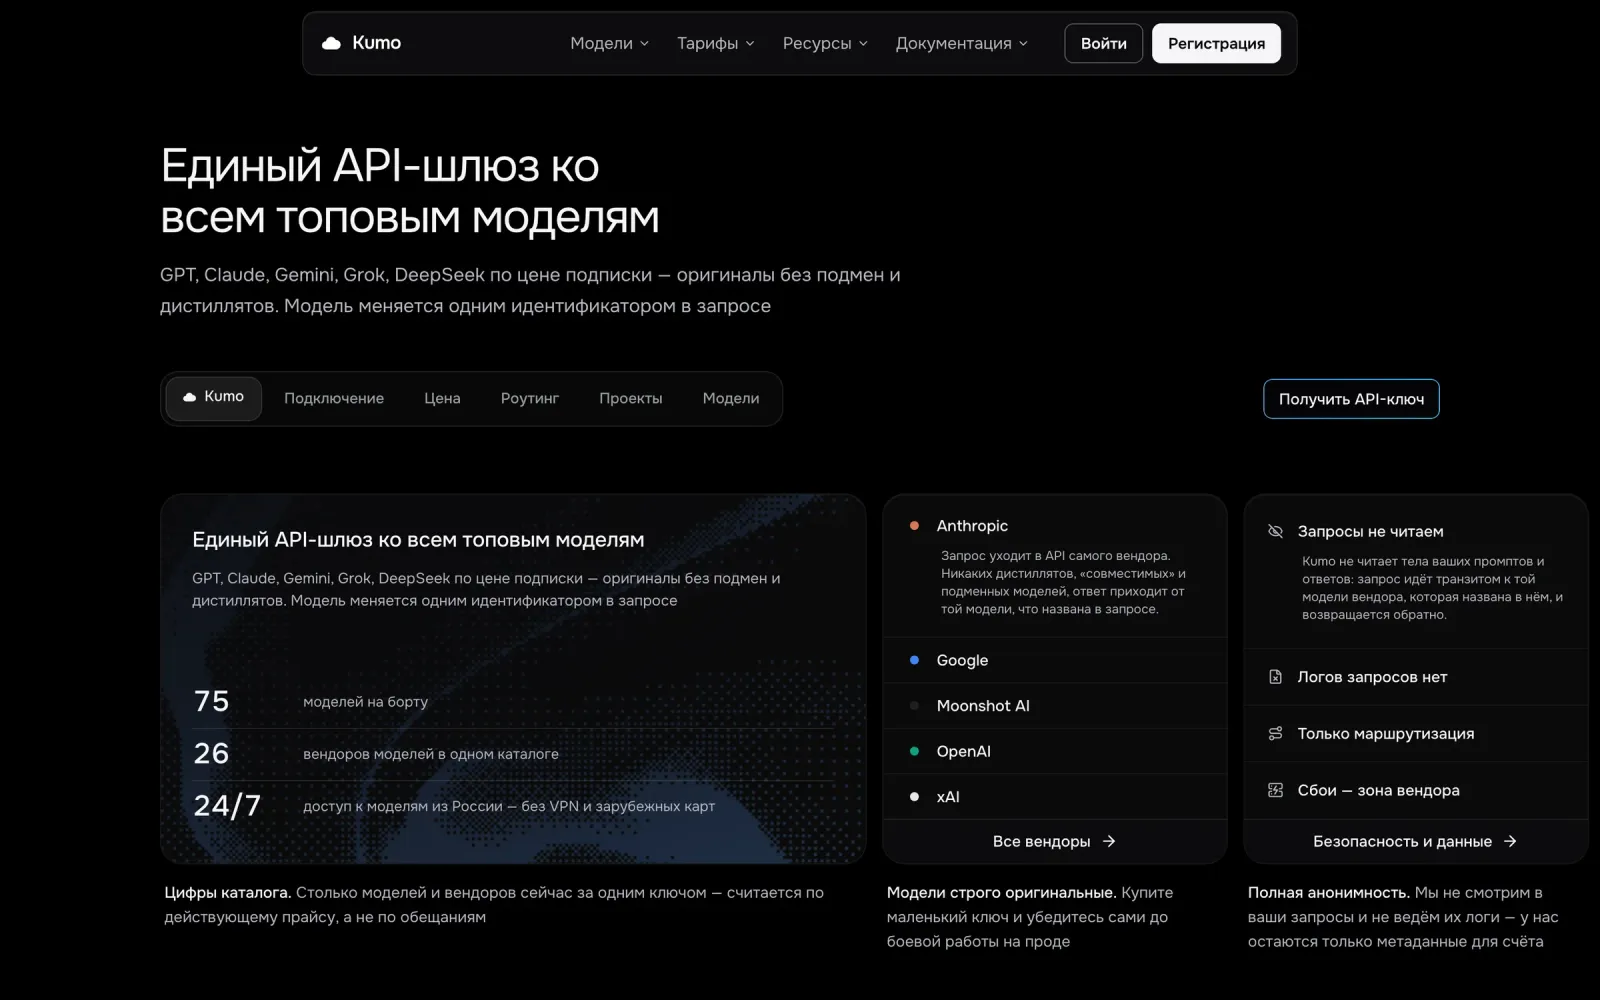
Task: Expand the Google vendor row
Action: tap(1055, 660)
